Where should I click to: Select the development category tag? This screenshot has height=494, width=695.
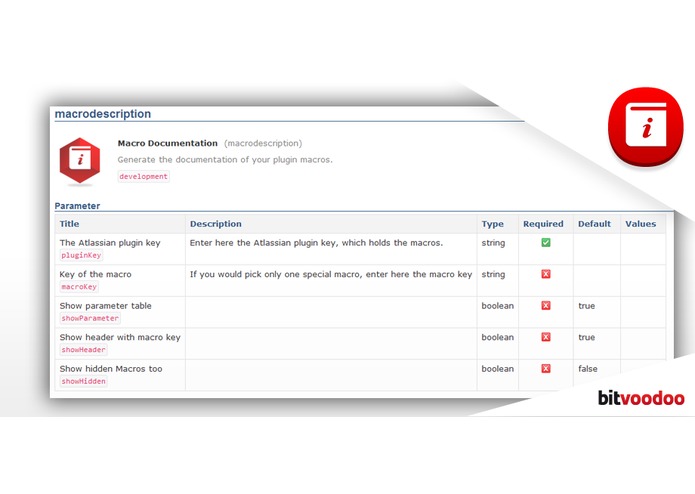click(x=144, y=176)
